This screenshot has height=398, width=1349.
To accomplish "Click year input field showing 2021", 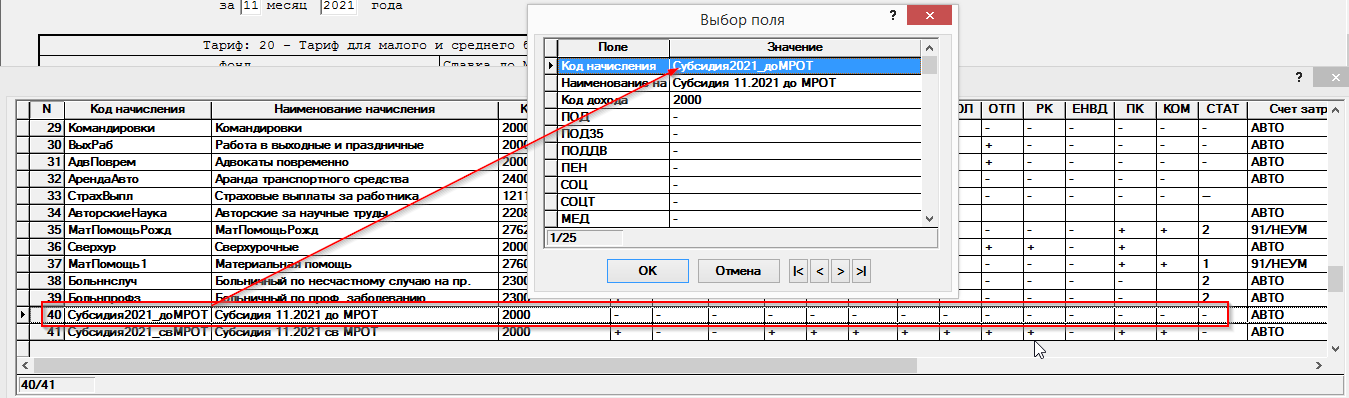I will point(338,6).
